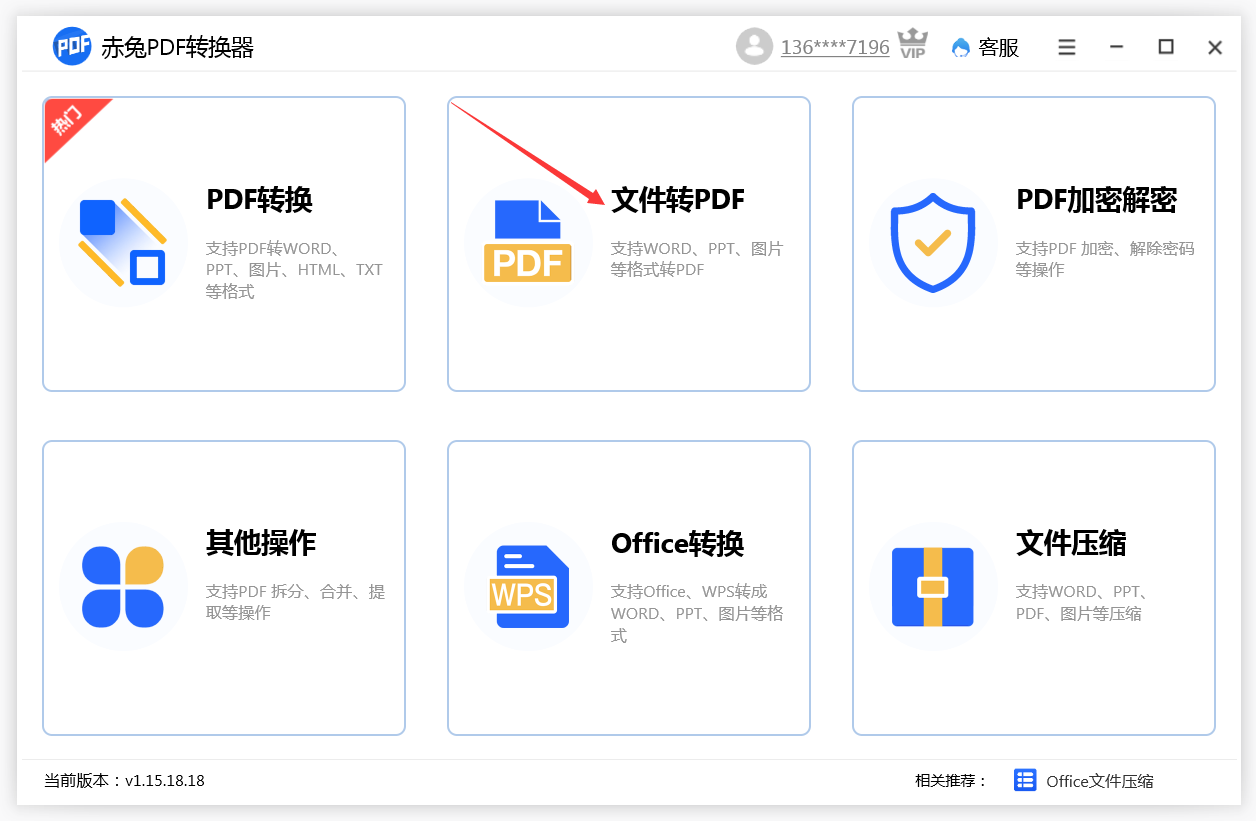Click the 文件转PDF file icon
This screenshot has height=821, width=1256.
tap(528, 242)
